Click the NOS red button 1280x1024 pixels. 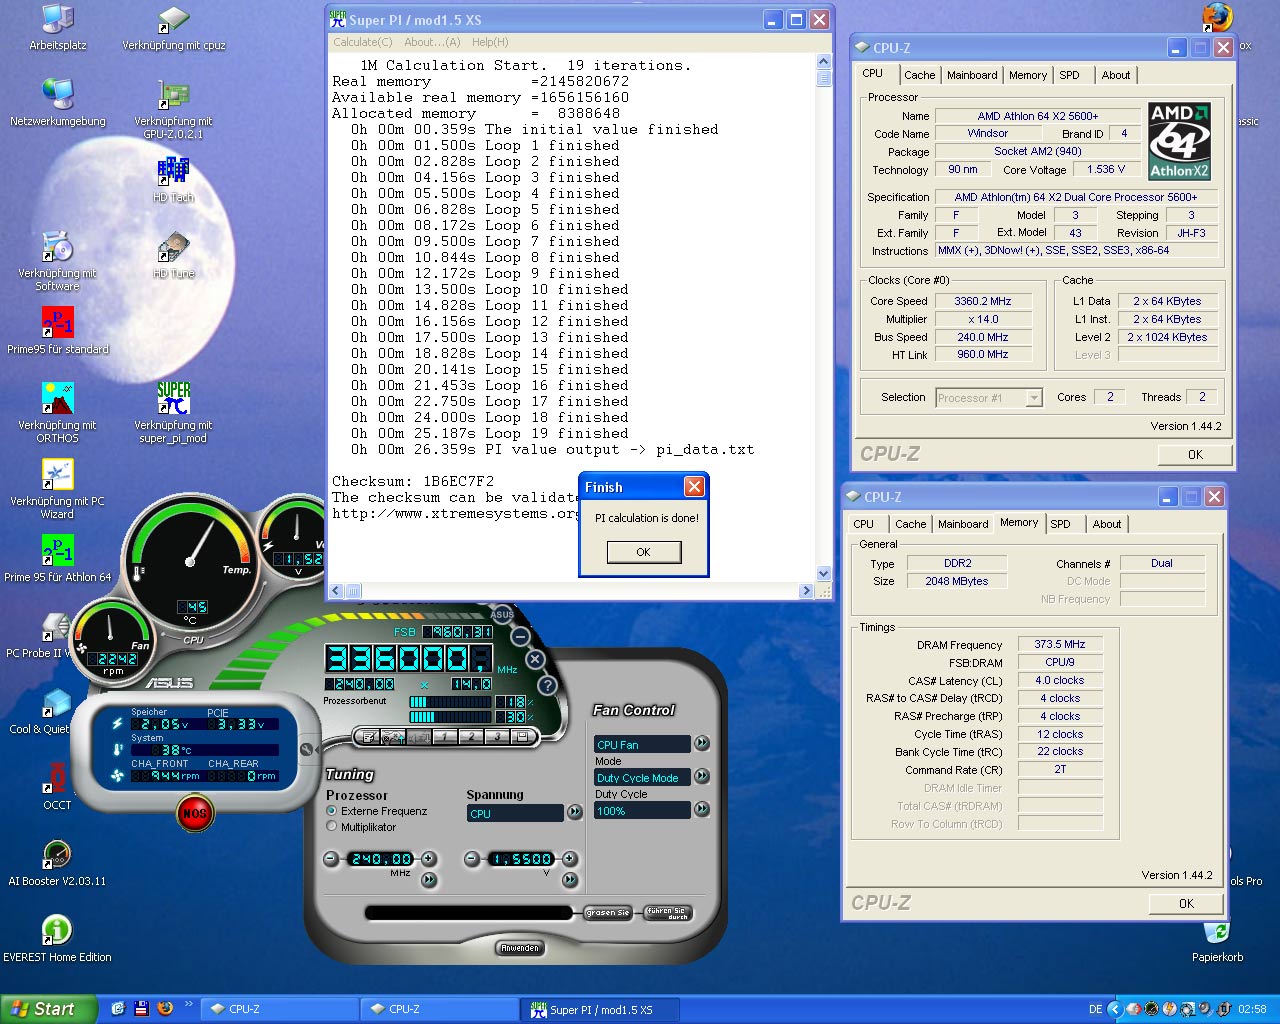pos(194,812)
